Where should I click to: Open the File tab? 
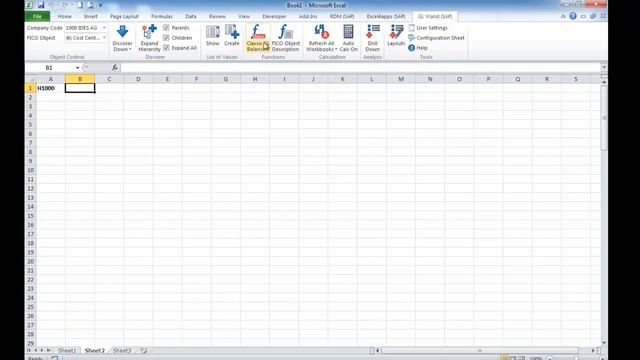click(38, 16)
